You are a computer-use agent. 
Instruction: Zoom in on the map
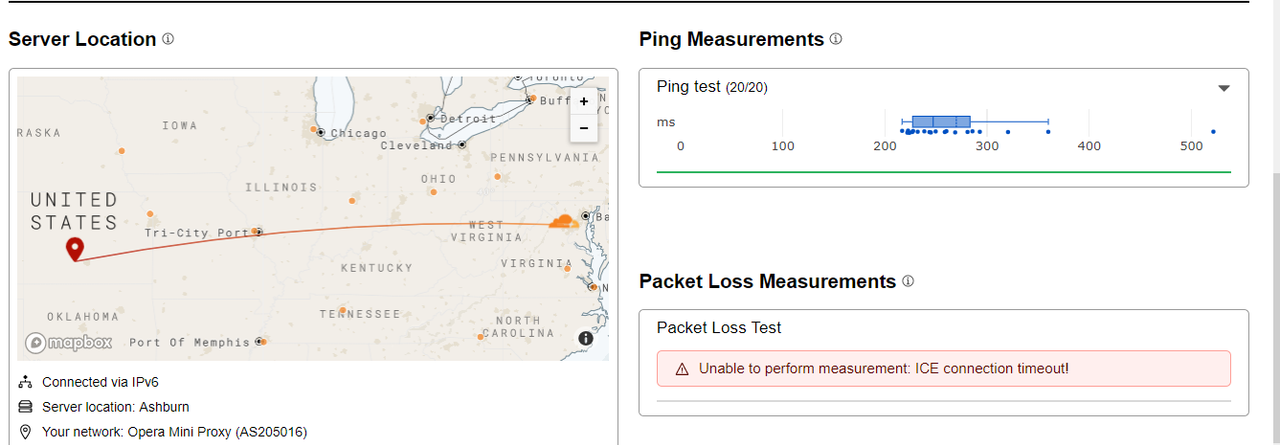[584, 101]
